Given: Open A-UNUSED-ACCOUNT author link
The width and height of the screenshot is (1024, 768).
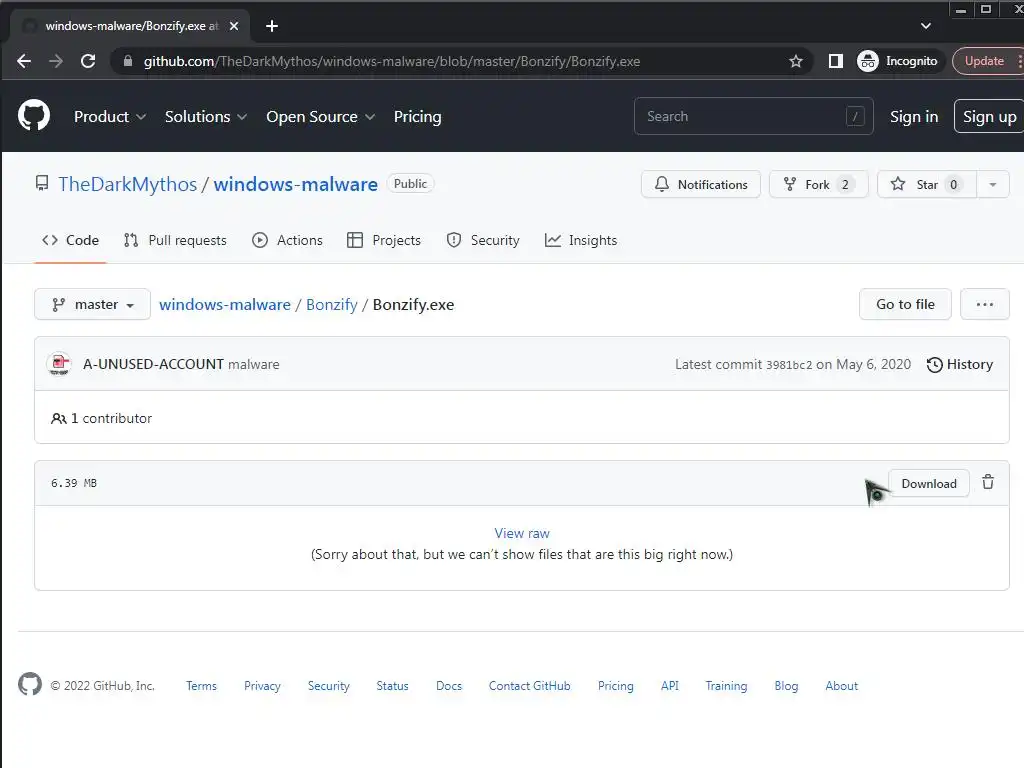Looking at the screenshot, I should [153, 364].
